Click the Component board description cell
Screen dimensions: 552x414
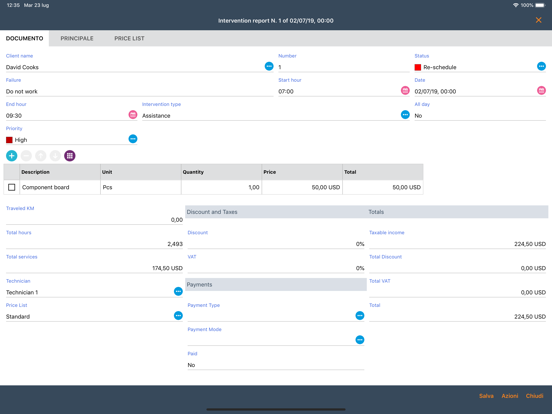click(60, 187)
